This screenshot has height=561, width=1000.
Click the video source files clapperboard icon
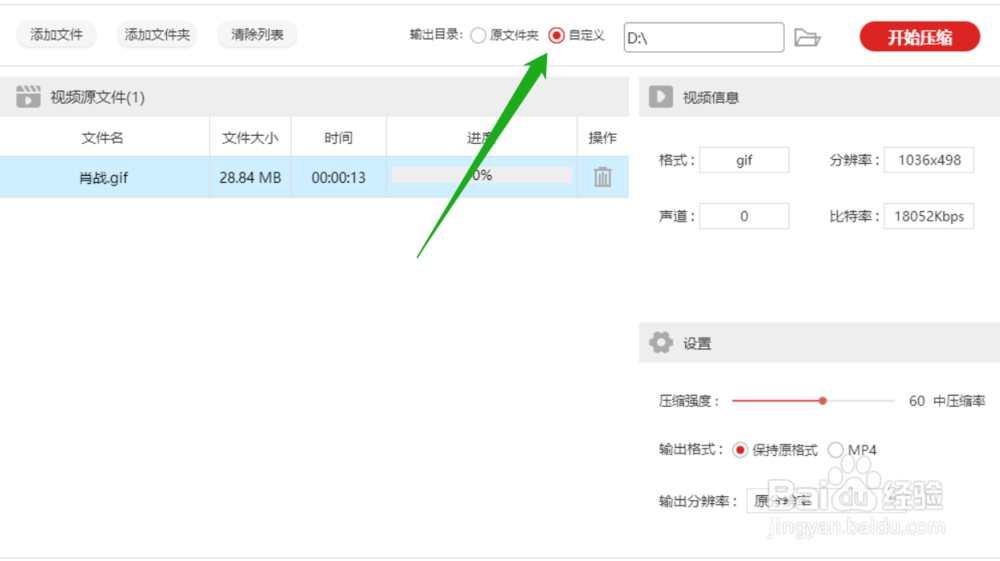28,97
